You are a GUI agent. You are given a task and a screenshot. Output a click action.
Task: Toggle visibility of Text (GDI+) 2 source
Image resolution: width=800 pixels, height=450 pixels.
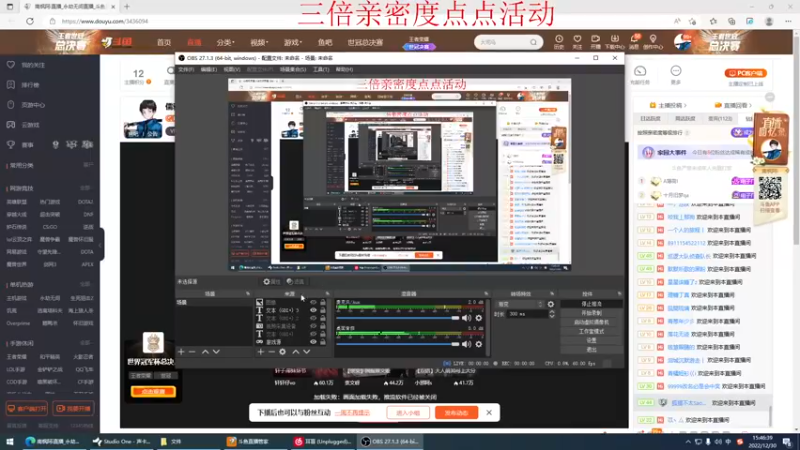(313, 318)
